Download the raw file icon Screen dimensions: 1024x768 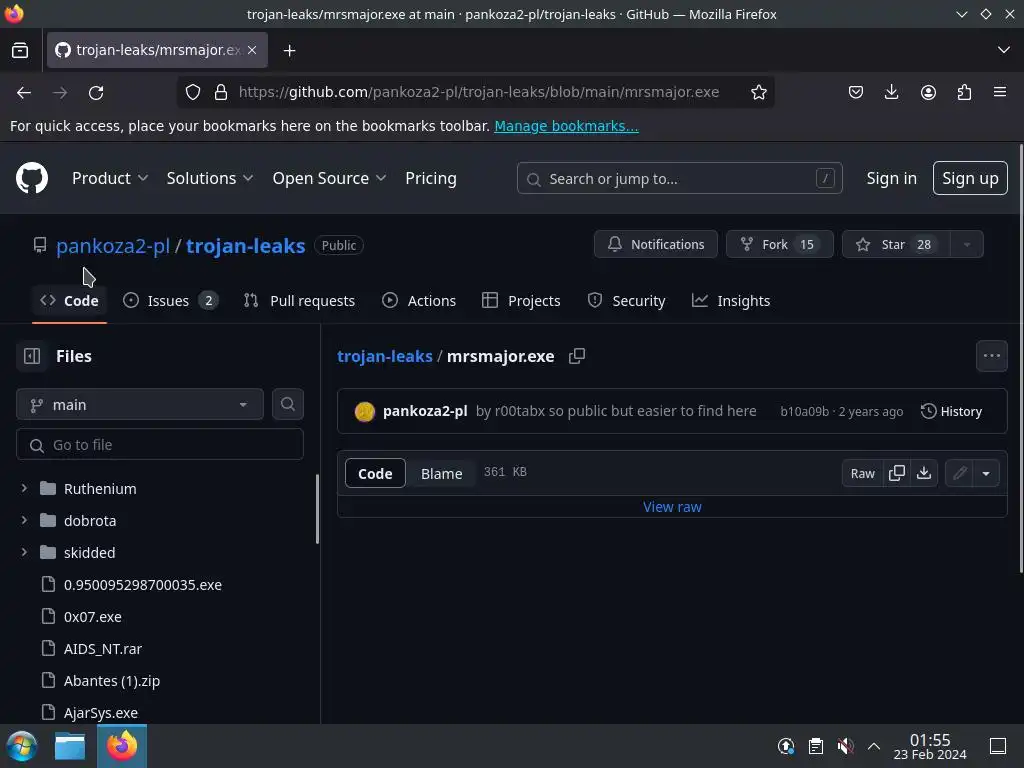[923, 473]
